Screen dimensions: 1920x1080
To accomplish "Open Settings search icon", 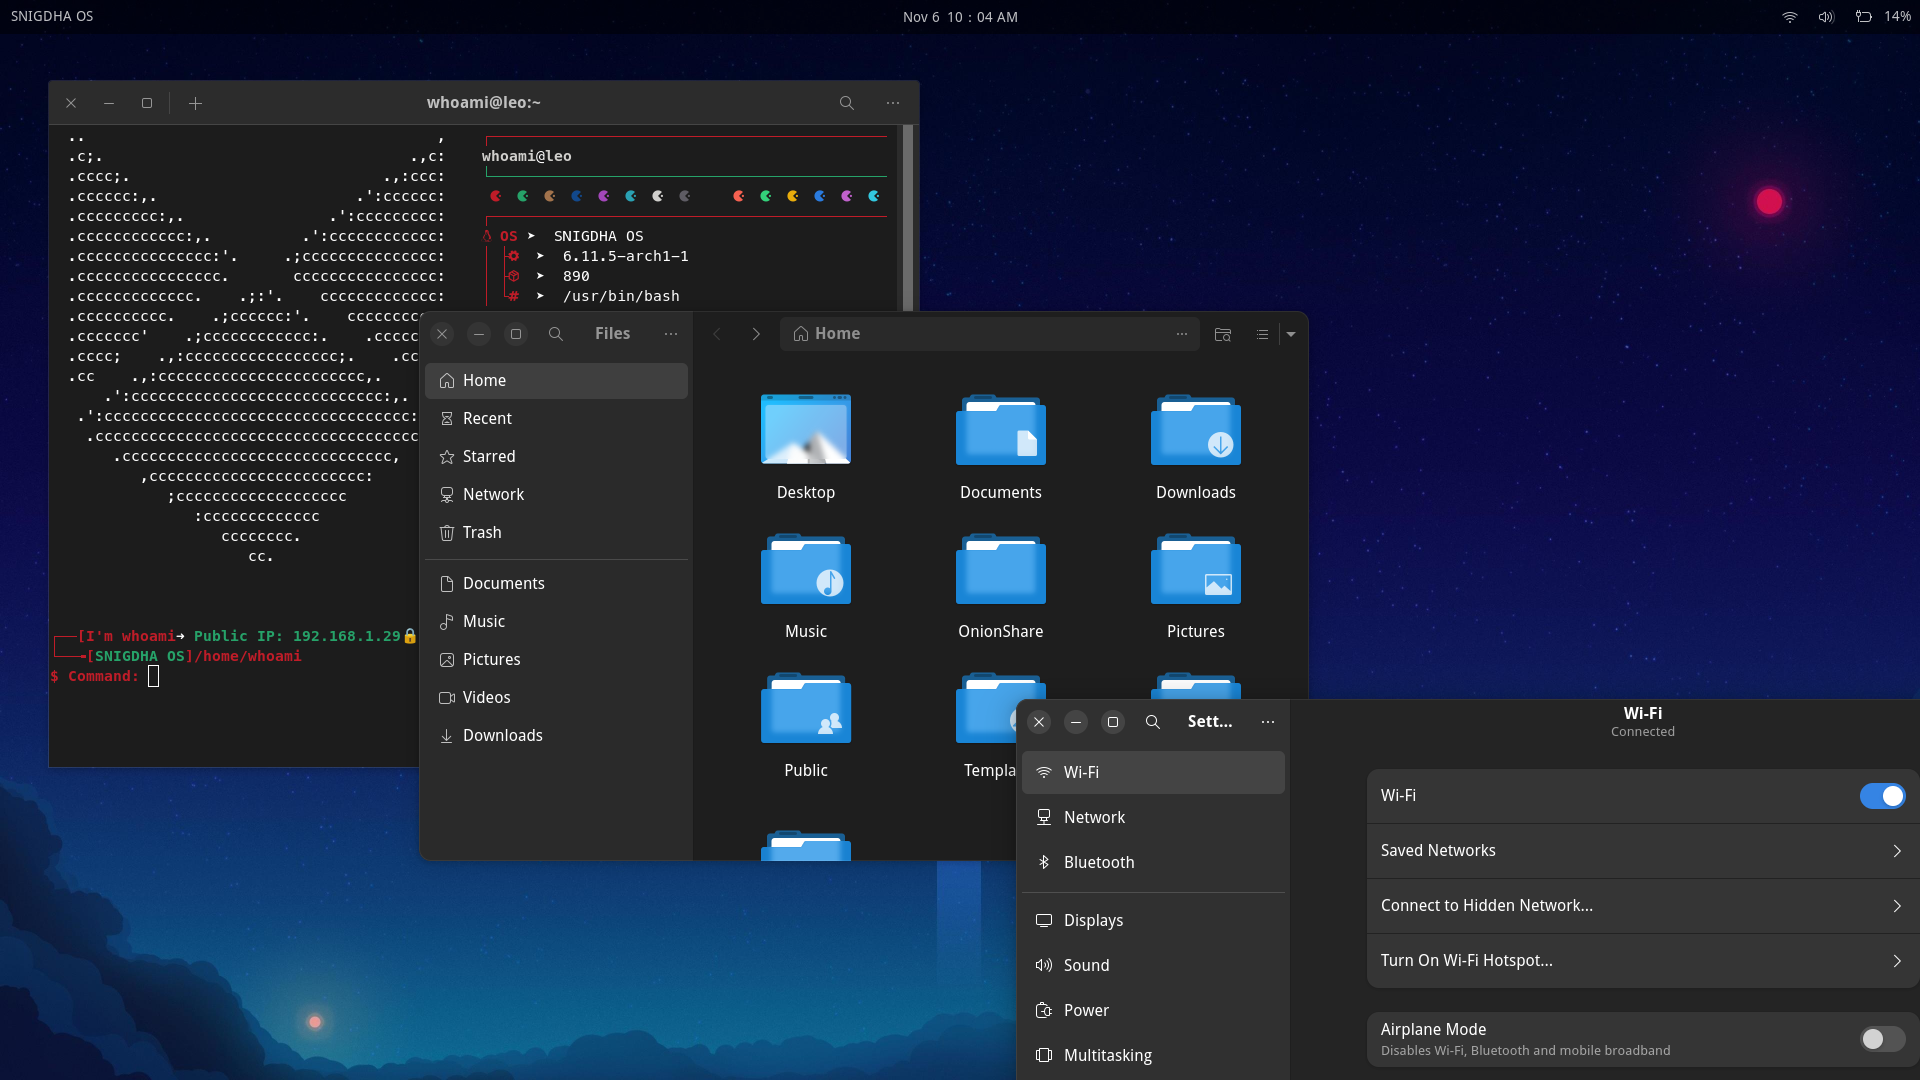I will tap(1153, 722).
